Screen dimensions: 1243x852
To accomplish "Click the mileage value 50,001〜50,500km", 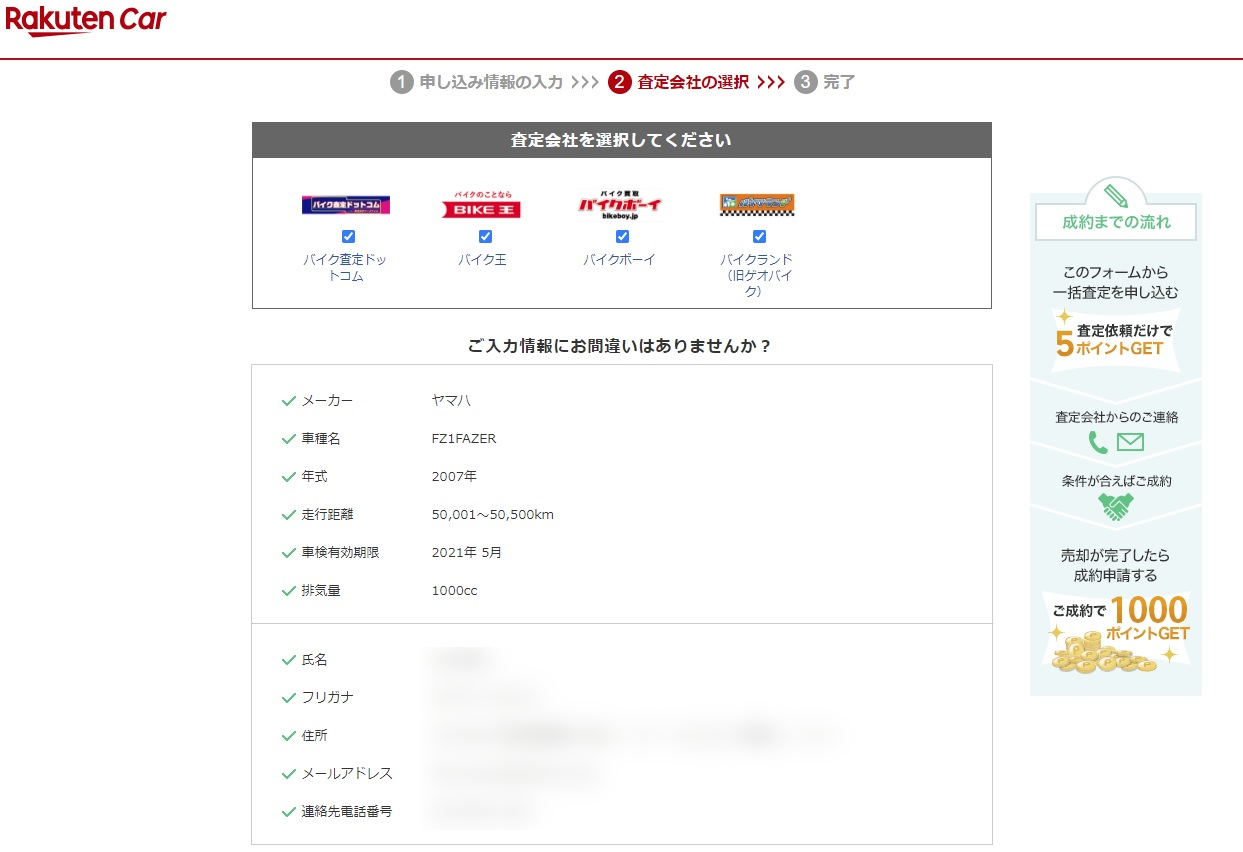I will point(493,515).
